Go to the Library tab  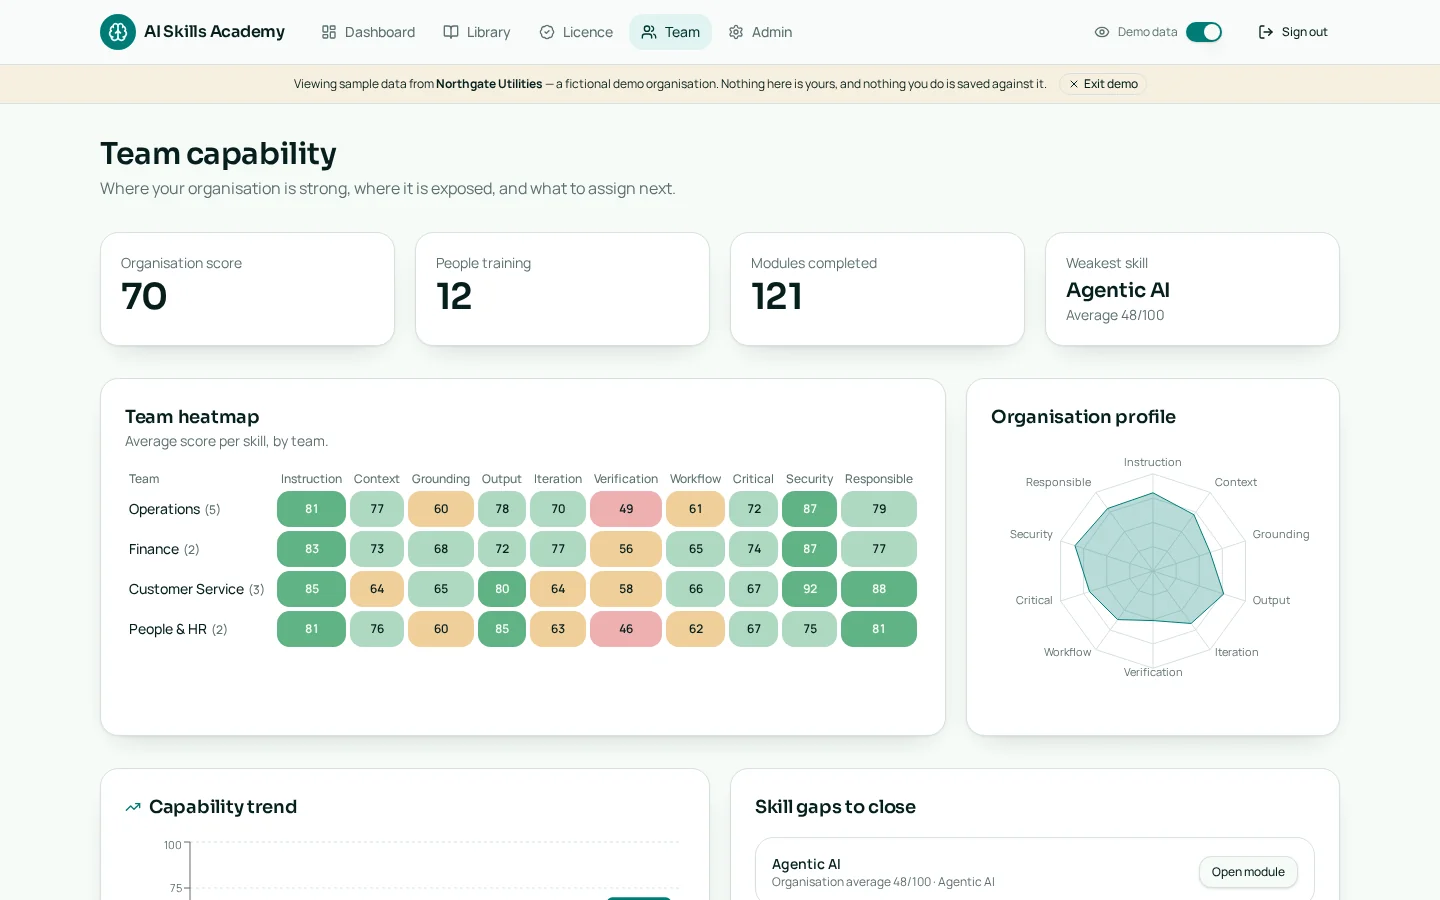pos(477,32)
